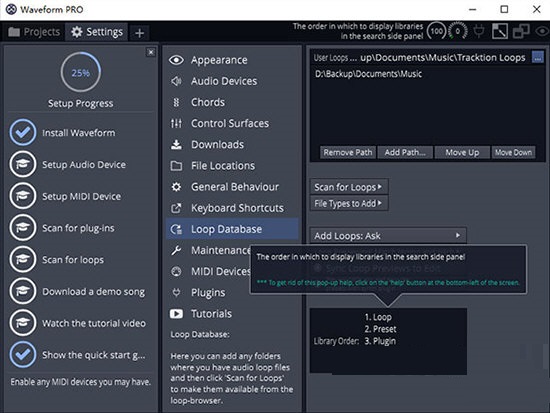The height and width of the screenshot is (413, 550).
Task: Click the Tutorials video play icon
Action: [176, 313]
